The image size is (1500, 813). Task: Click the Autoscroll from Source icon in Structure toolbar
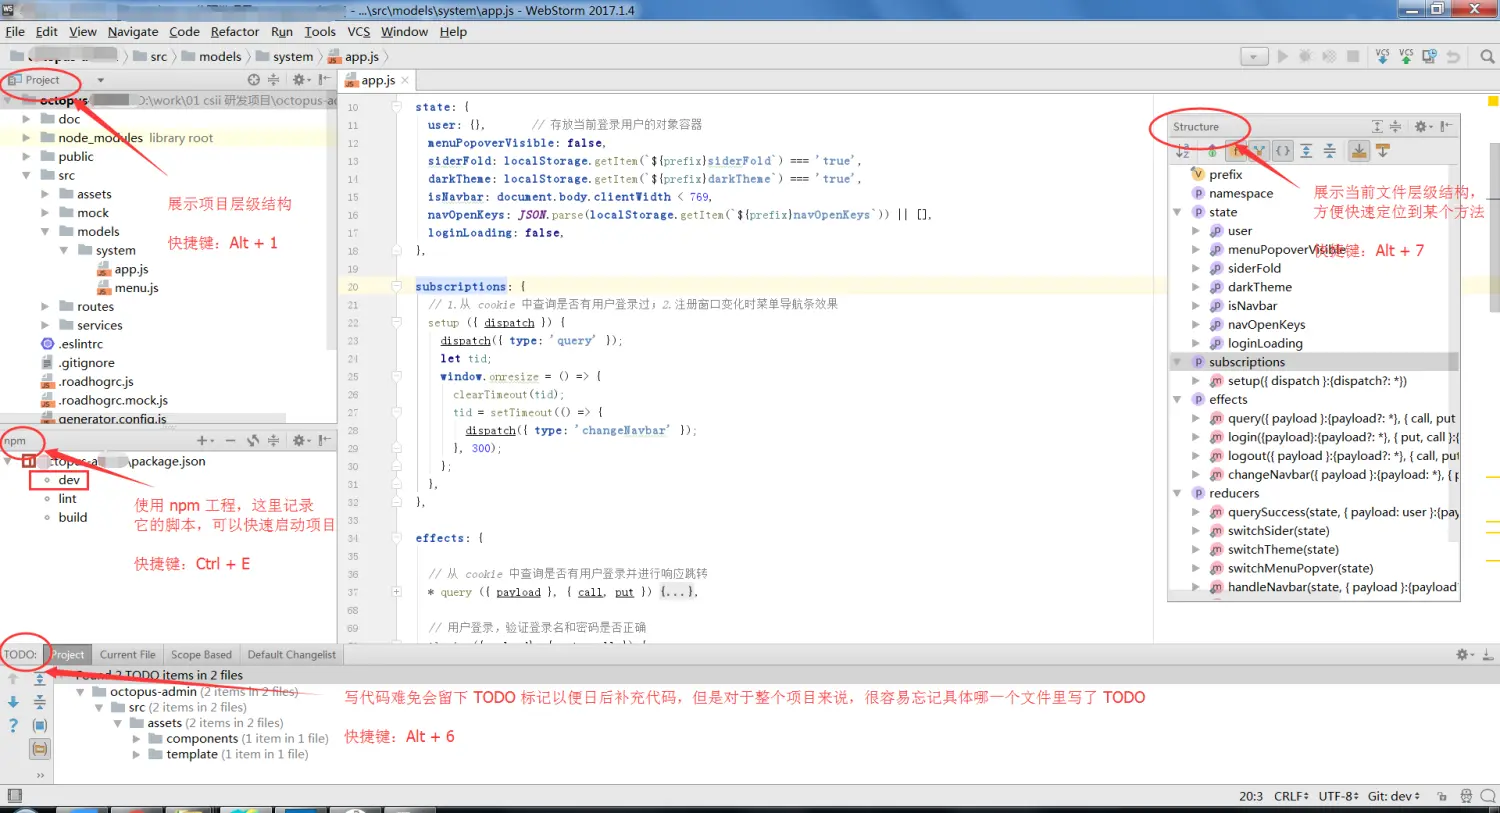click(1383, 151)
